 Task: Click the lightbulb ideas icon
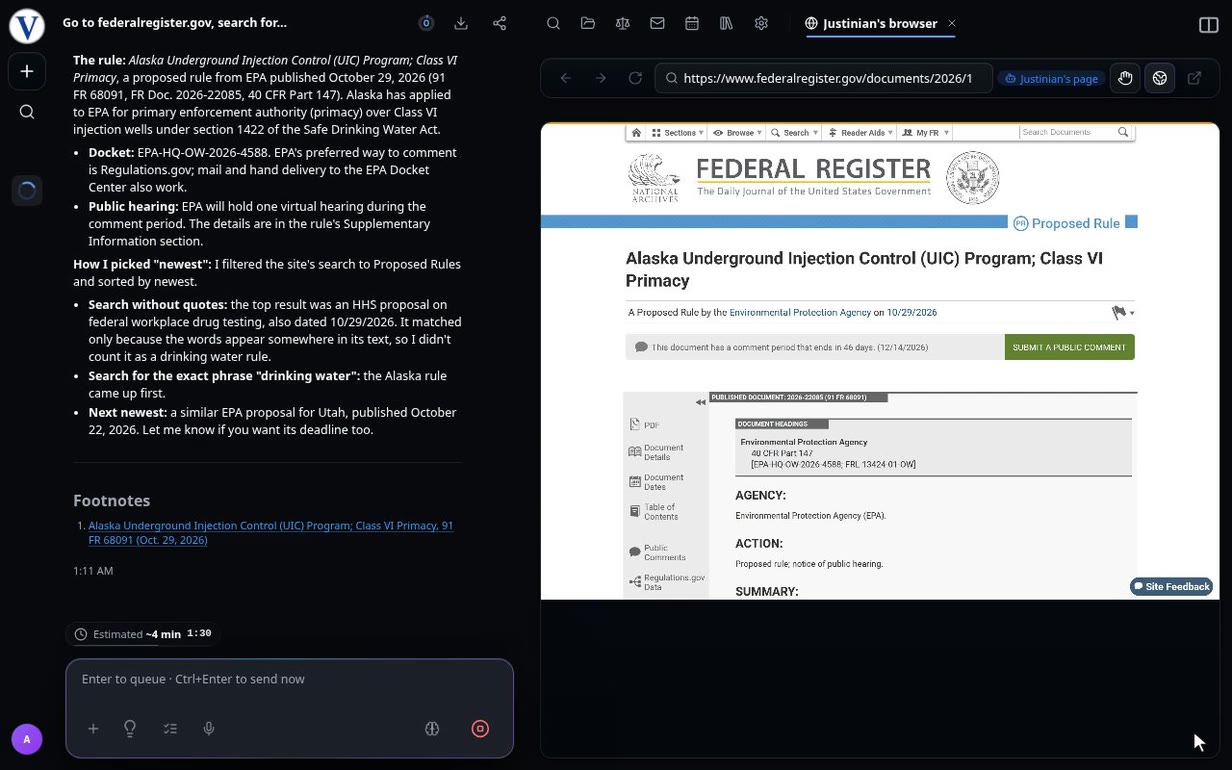[130, 729]
